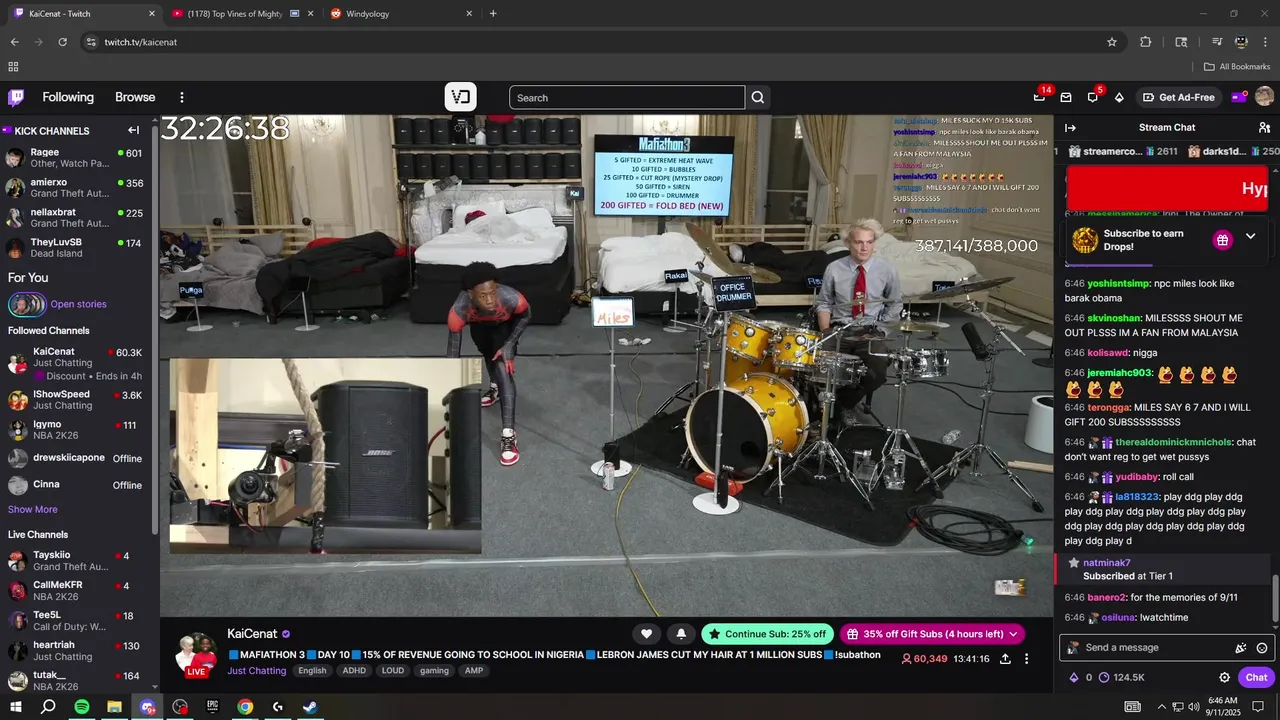Reload the page
1280x720 pixels.
62,42
